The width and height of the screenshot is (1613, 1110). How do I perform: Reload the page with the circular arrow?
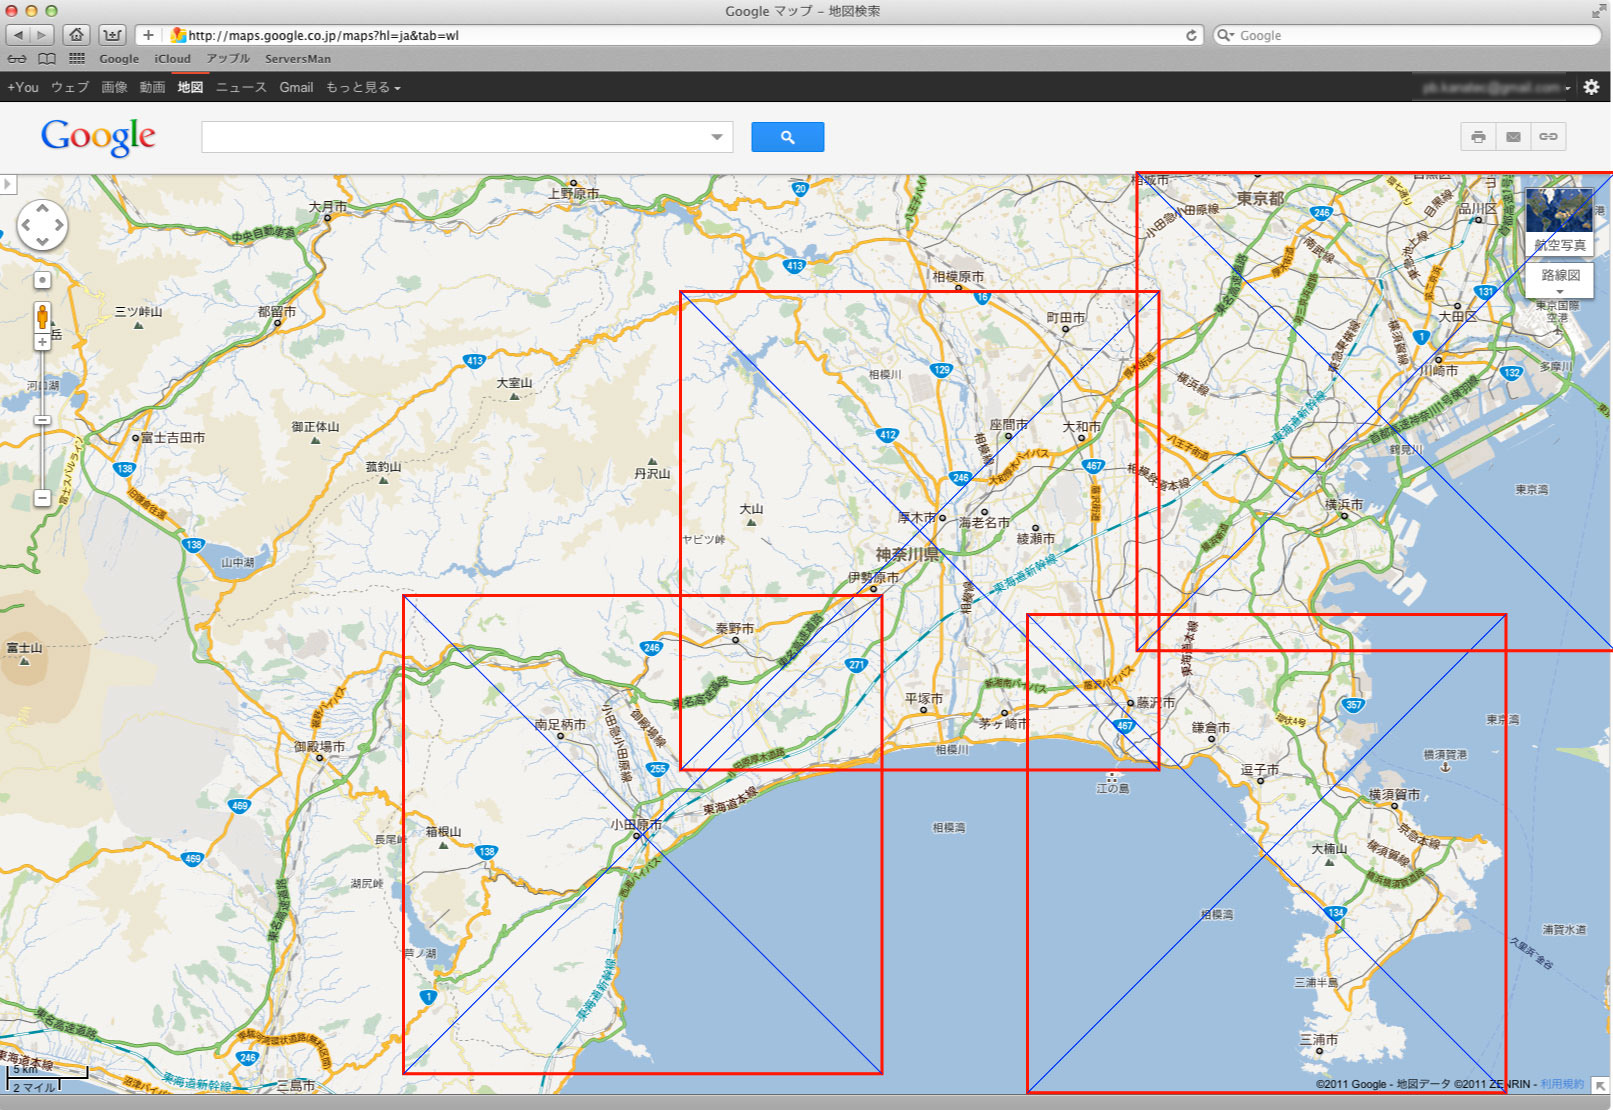[x=1191, y=35]
